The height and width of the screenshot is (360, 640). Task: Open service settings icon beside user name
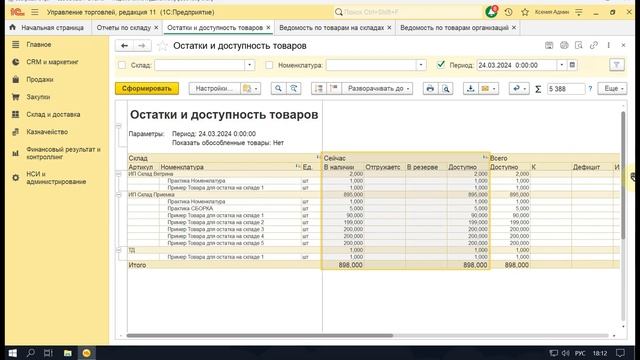(579, 12)
